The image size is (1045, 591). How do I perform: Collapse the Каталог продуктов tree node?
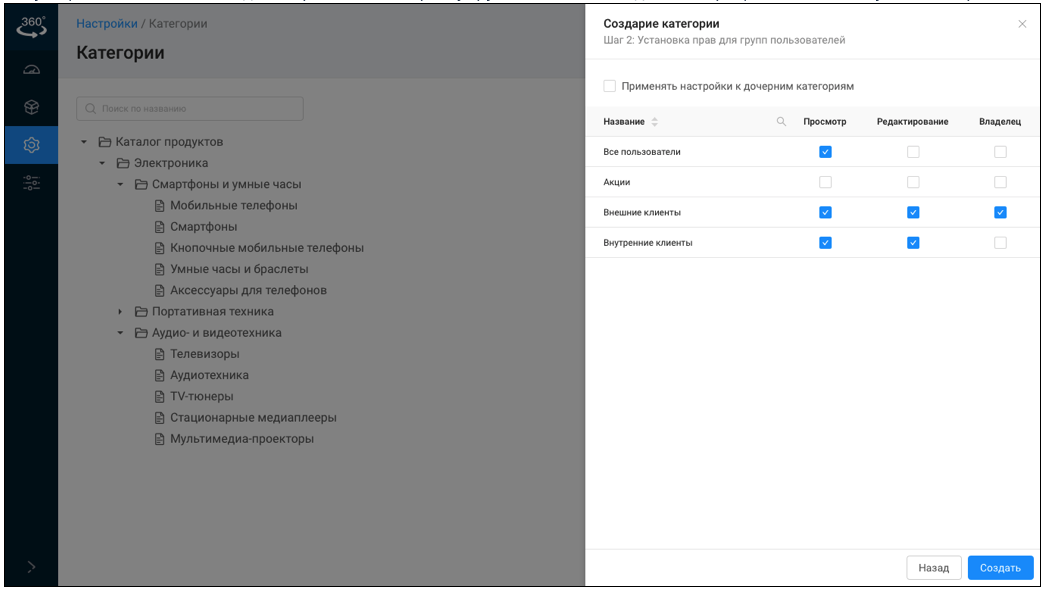84,142
